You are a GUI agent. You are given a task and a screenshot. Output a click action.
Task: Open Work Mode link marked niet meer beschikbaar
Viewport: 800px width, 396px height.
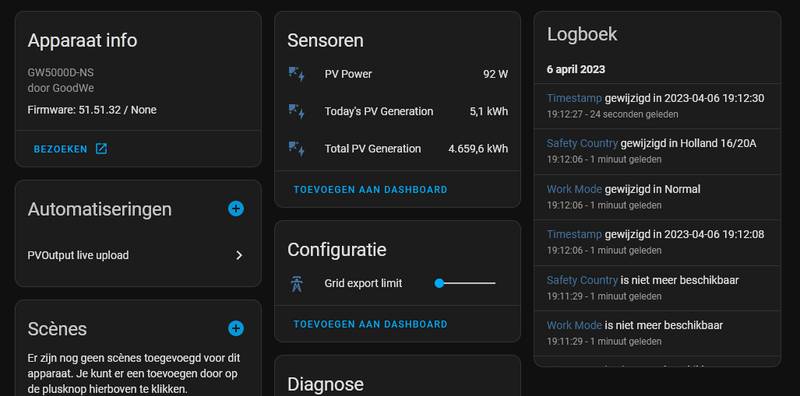coord(574,326)
